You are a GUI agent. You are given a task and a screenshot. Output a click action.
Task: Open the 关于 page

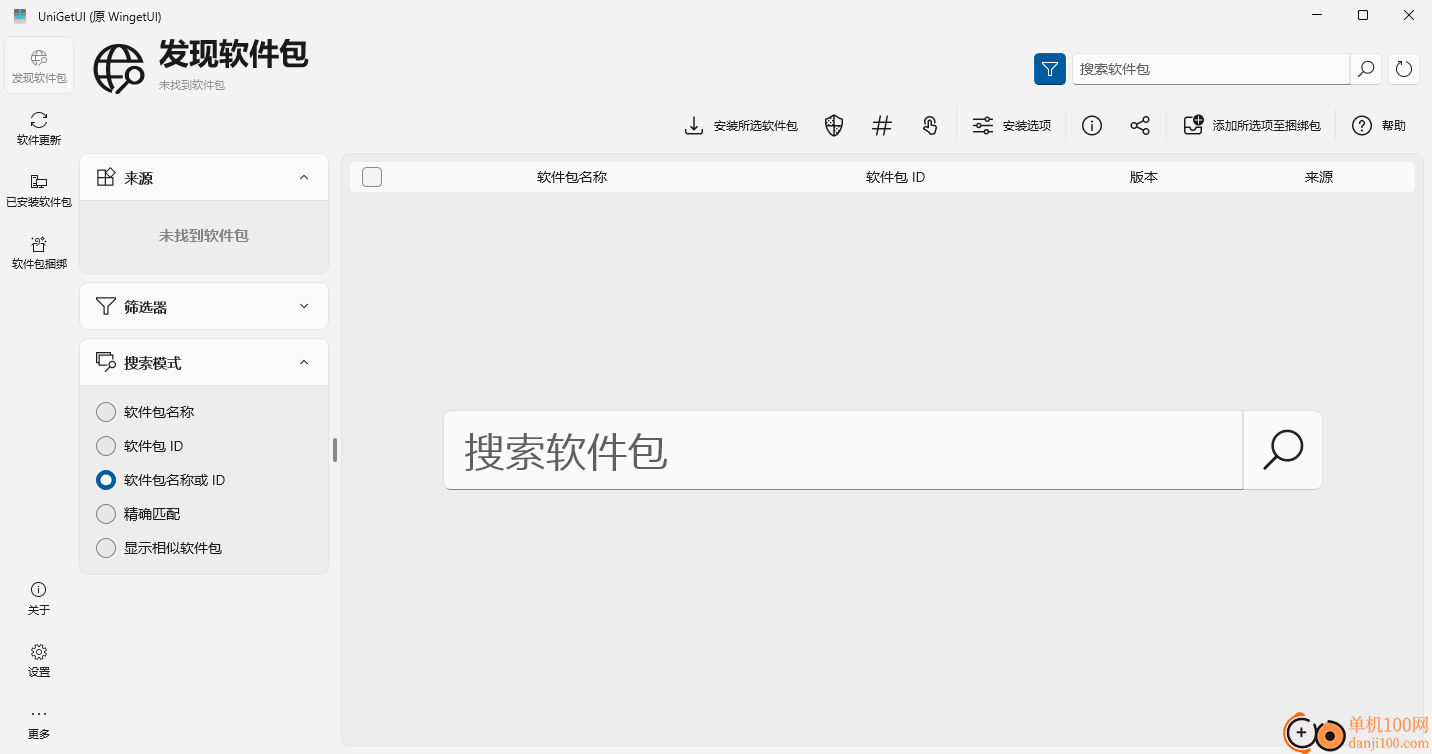coord(39,598)
